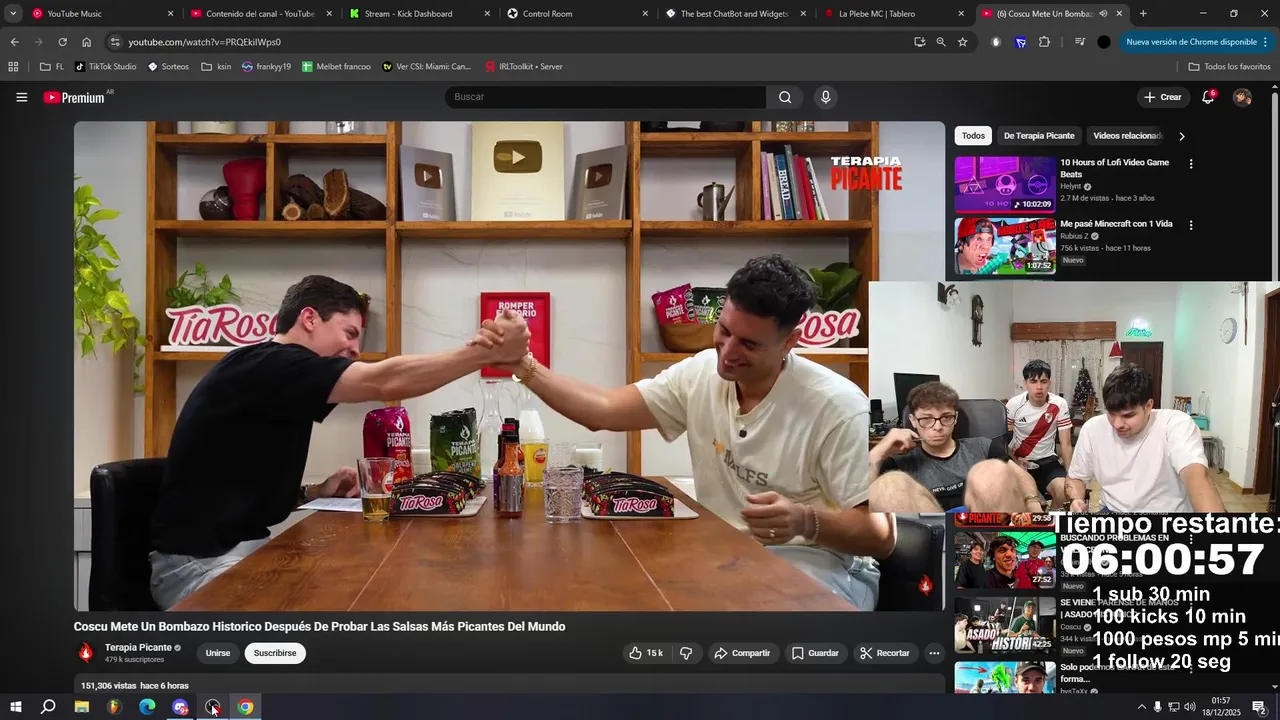Click the install app icon in address bar
The image size is (1280, 720).
point(919,42)
